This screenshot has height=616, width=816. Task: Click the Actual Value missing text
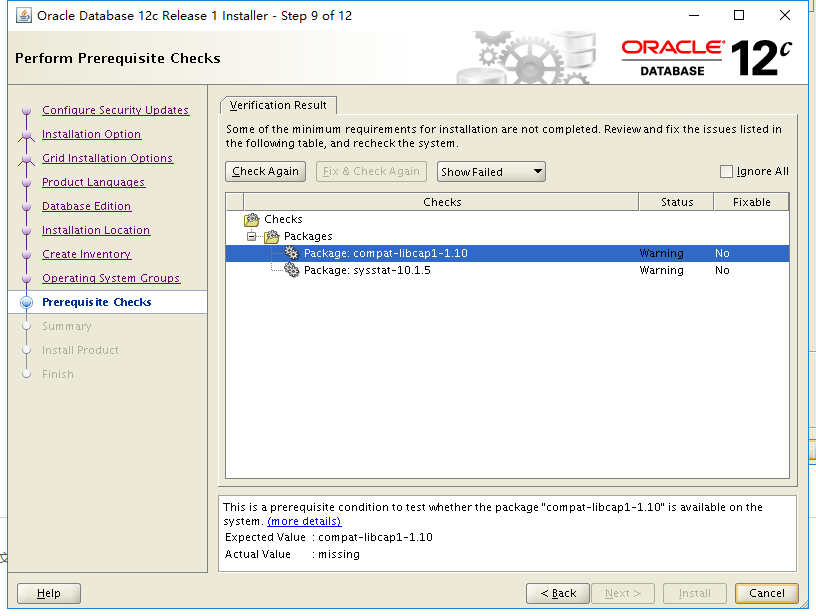pos(339,554)
